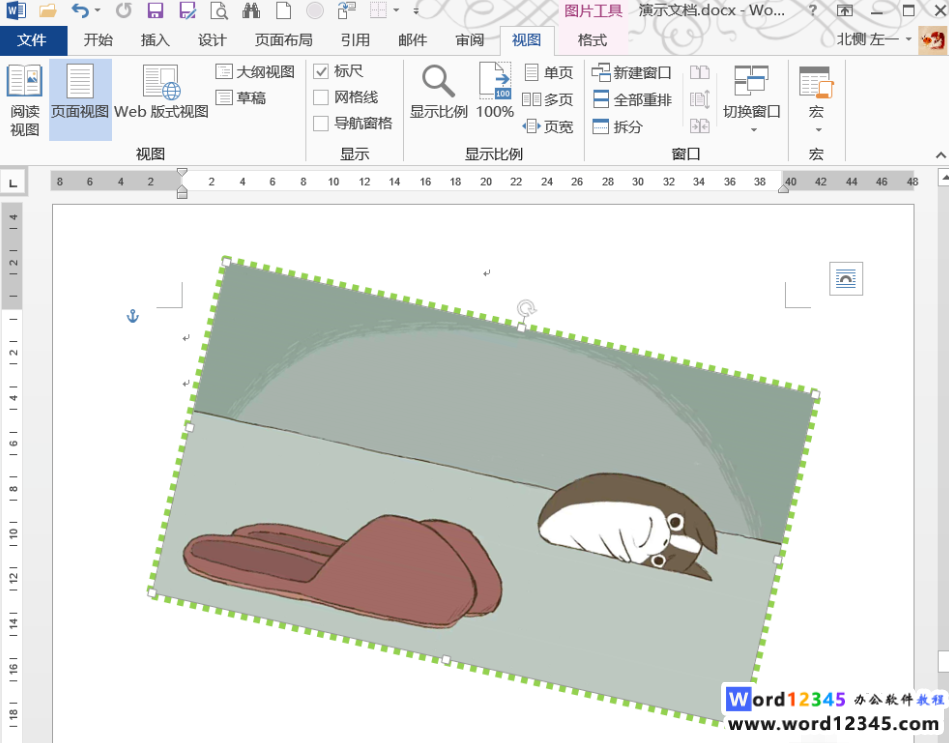This screenshot has width=949, height=743.
Task: Click the touch/mouse mode circle icon
Action: [315, 10]
